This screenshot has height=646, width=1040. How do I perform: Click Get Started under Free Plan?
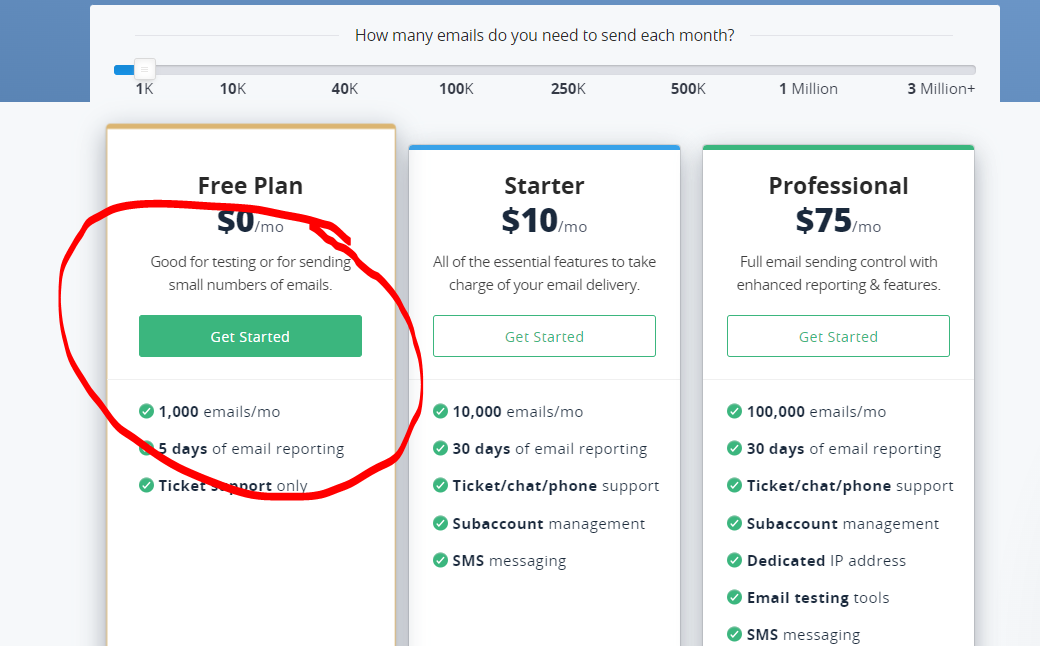tap(250, 337)
